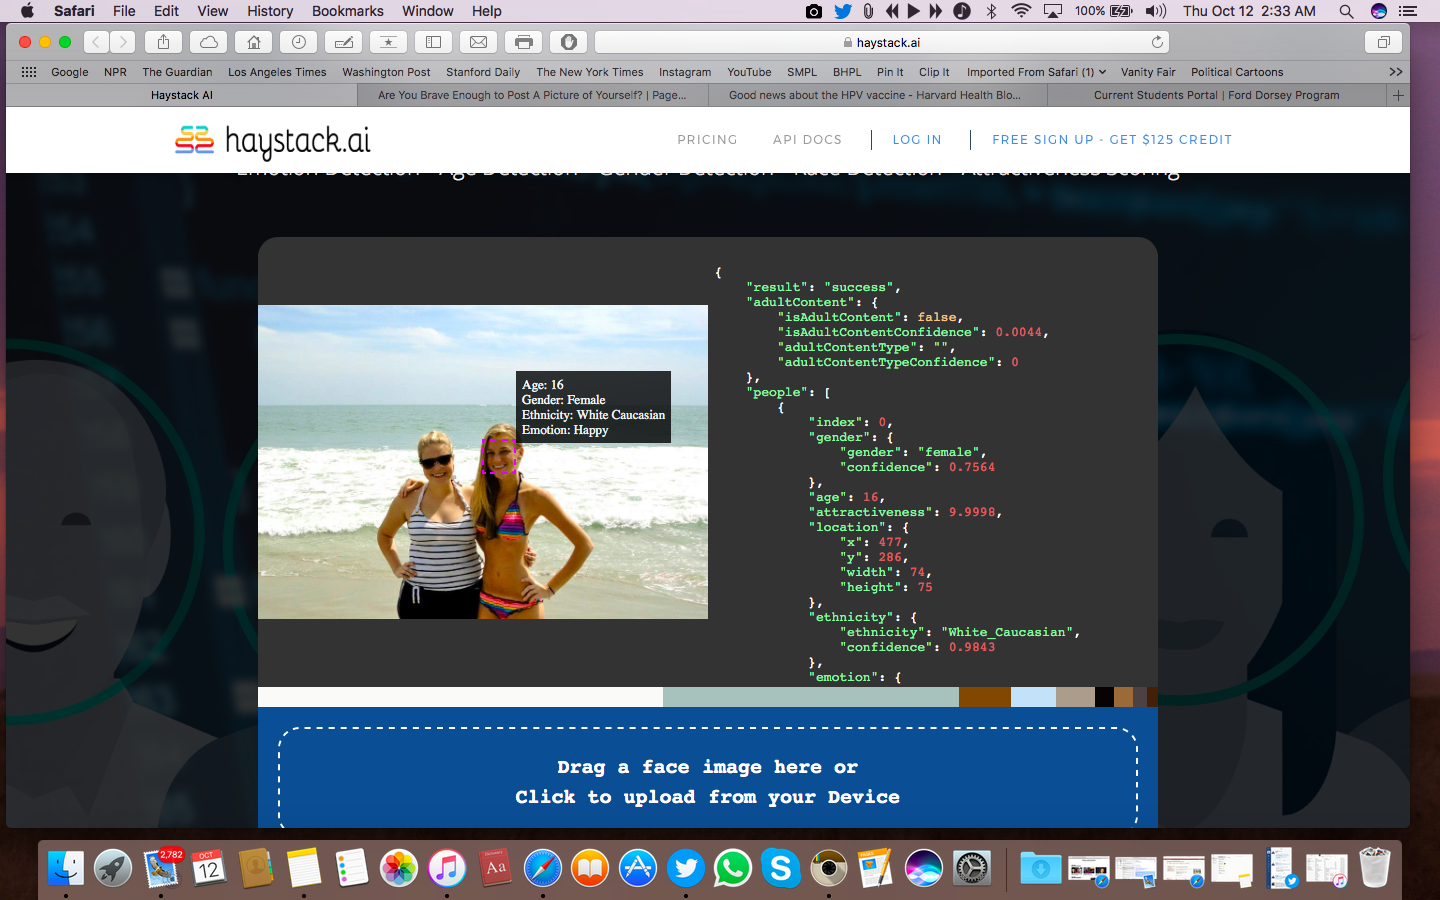Open iCloud Tabs from the cloud icon

coord(209,42)
